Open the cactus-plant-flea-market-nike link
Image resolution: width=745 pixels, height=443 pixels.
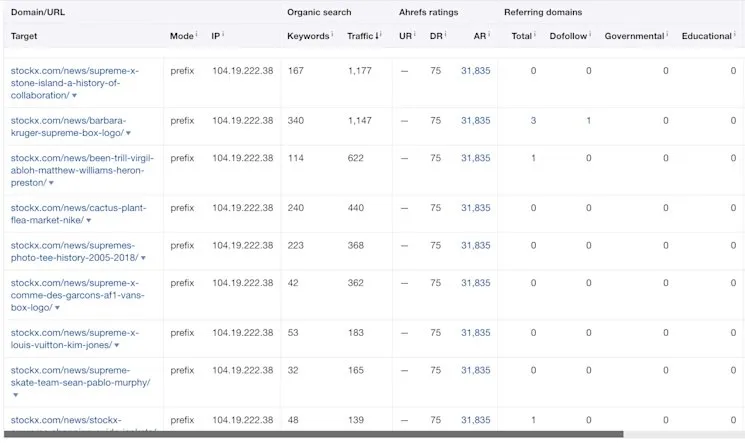click(x=78, y=214)
